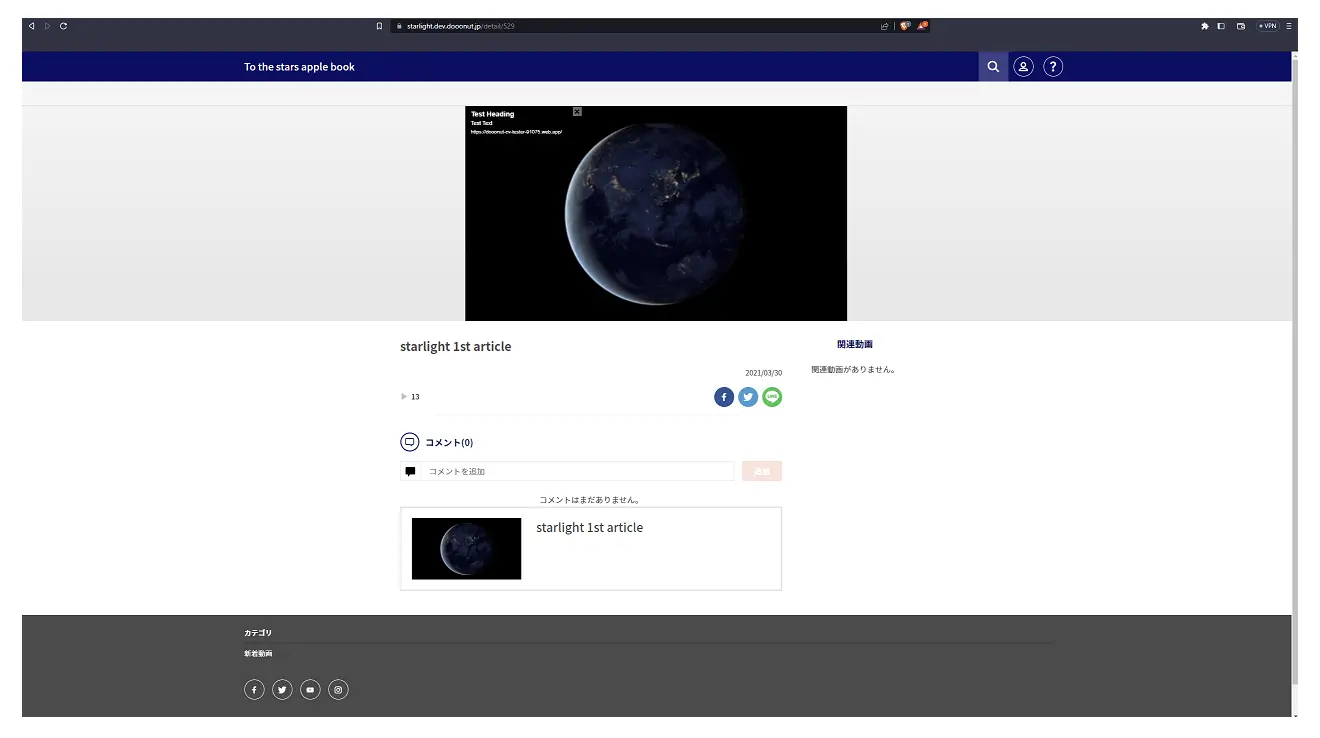Click the help question mark icon
The image size is (1320, 738).
point(1053,67)
